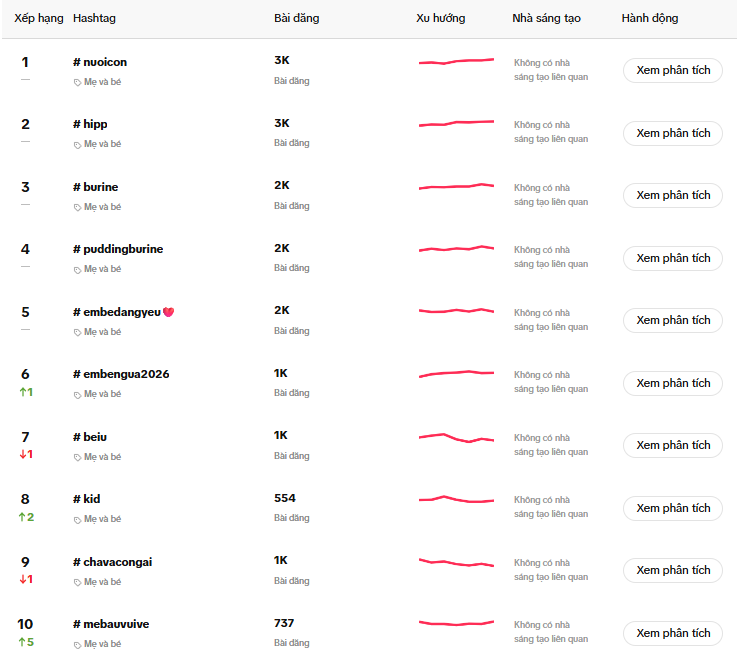The image size is (737, 668).
Task: Click the trend chart for #kid
Action: (x=456, y=499)
